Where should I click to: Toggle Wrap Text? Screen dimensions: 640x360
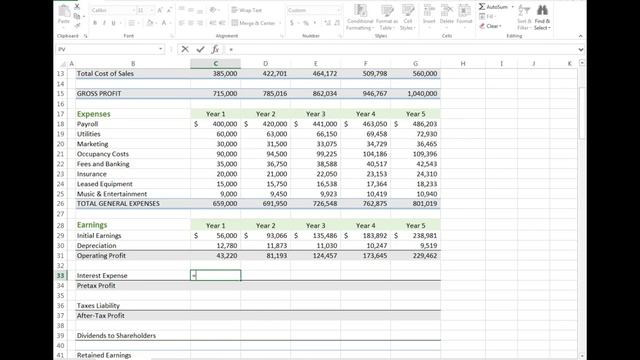click(247, 10)
